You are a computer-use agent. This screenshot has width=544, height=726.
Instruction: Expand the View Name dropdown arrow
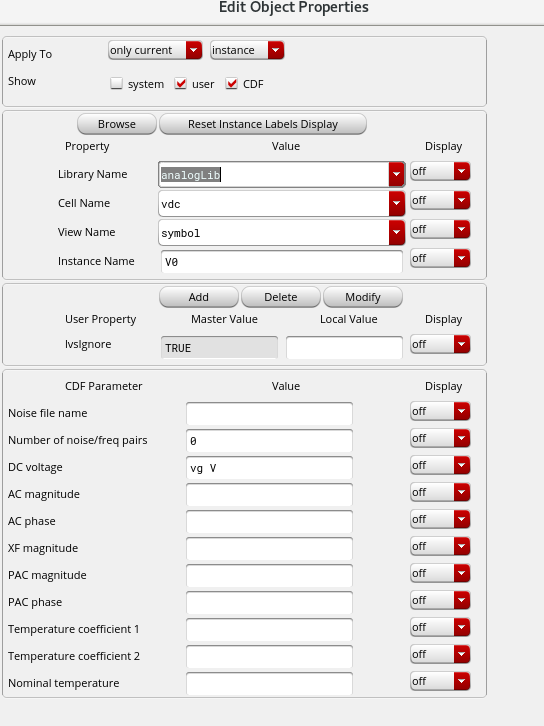pyautogui.click(x=397, y=233)
